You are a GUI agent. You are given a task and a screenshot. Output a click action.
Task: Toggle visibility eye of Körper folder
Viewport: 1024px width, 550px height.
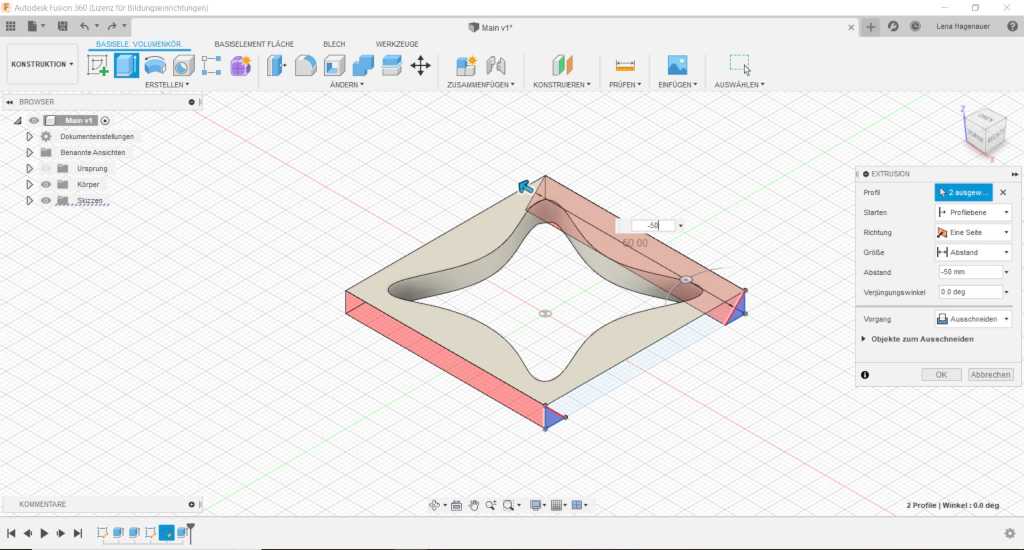click(46, 184)
